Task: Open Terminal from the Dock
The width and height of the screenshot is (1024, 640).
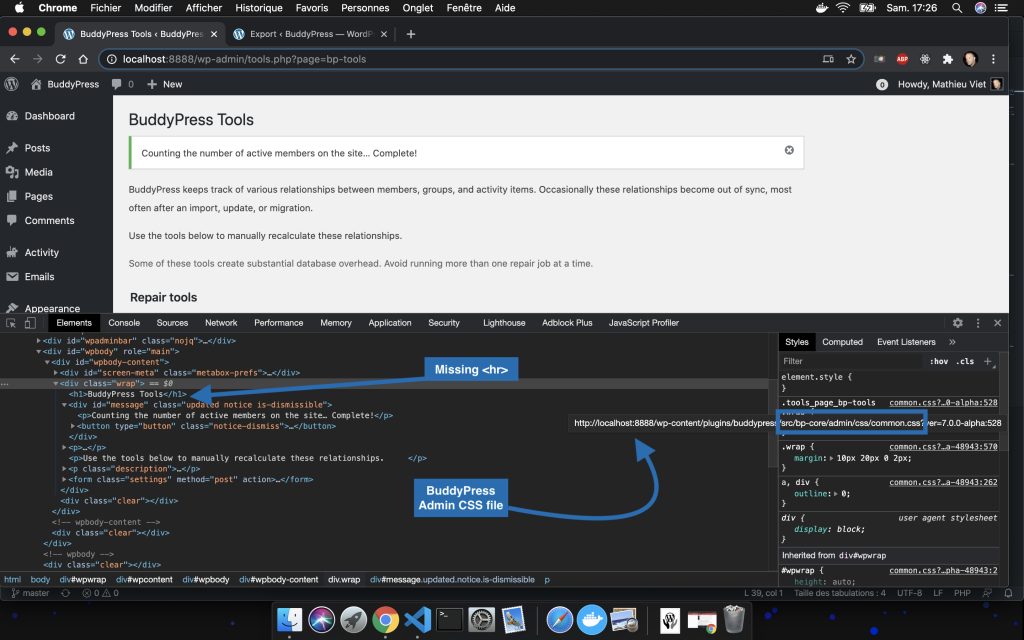Action: tap(449, 619)
